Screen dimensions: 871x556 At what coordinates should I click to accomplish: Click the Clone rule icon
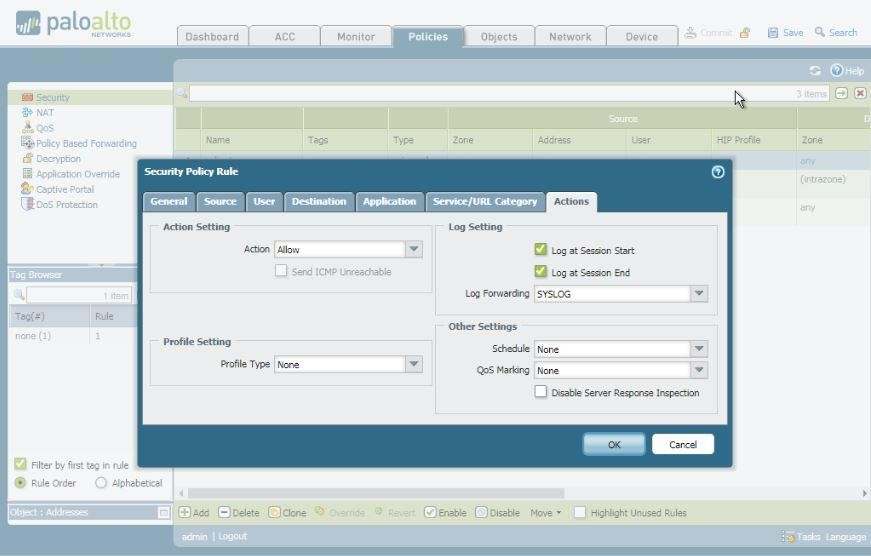click(274, 513)
